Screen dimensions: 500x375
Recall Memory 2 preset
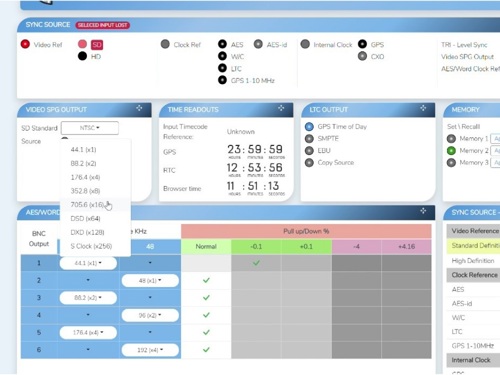pos(451,151)
